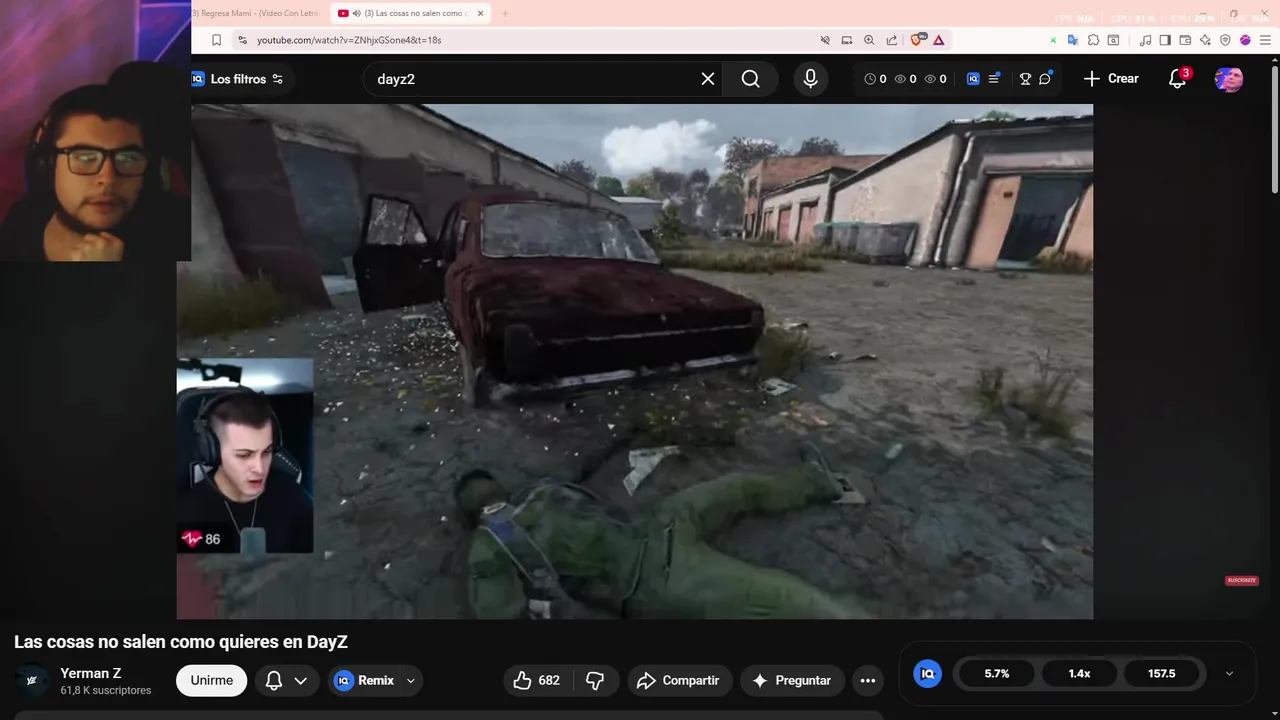Click the trophy icon in header
Viewport: 1280px width, 720px height.
pyautogui.click(x=1025, y=79)
